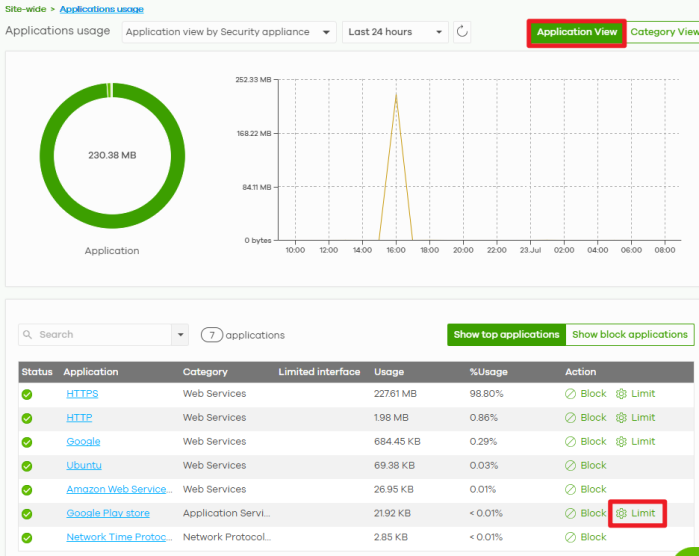699x556 pixels.
Task: Follow the Applications usage breadcrumb link
Action: [x=102, y=9]
